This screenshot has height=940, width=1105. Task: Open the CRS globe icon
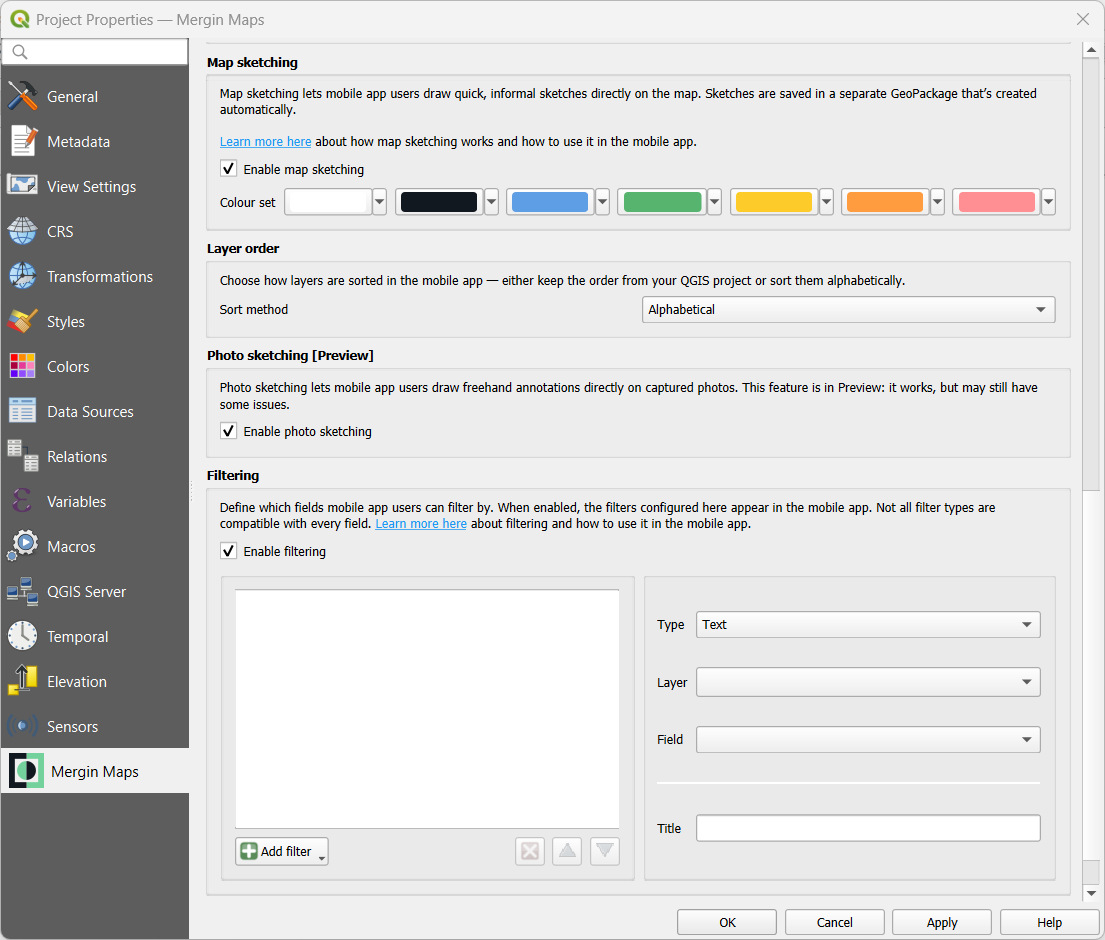pyautogui.click(x=22, y=231)
